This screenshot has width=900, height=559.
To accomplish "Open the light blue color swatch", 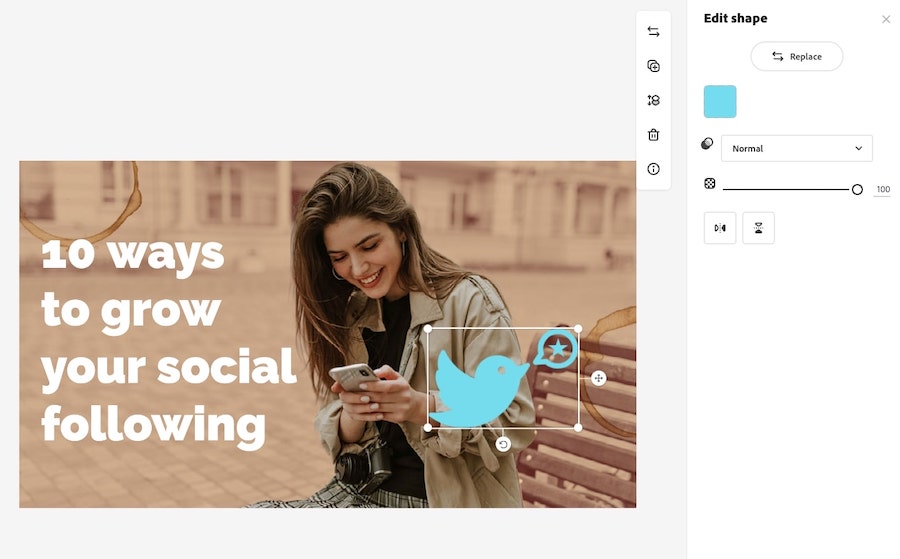I will pyautogui.click(x=720, y=102).
